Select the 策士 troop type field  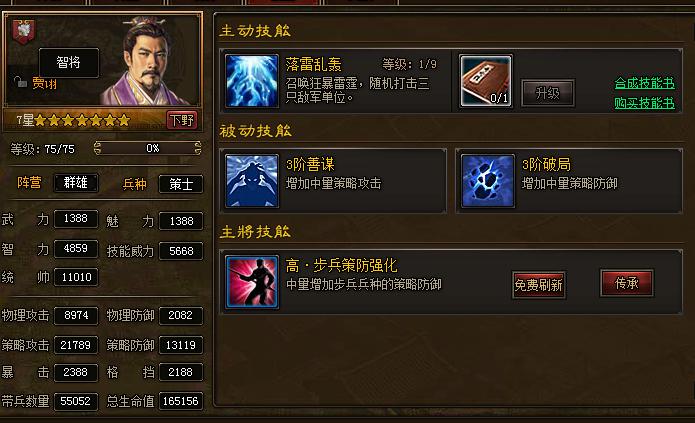(181, 184)
